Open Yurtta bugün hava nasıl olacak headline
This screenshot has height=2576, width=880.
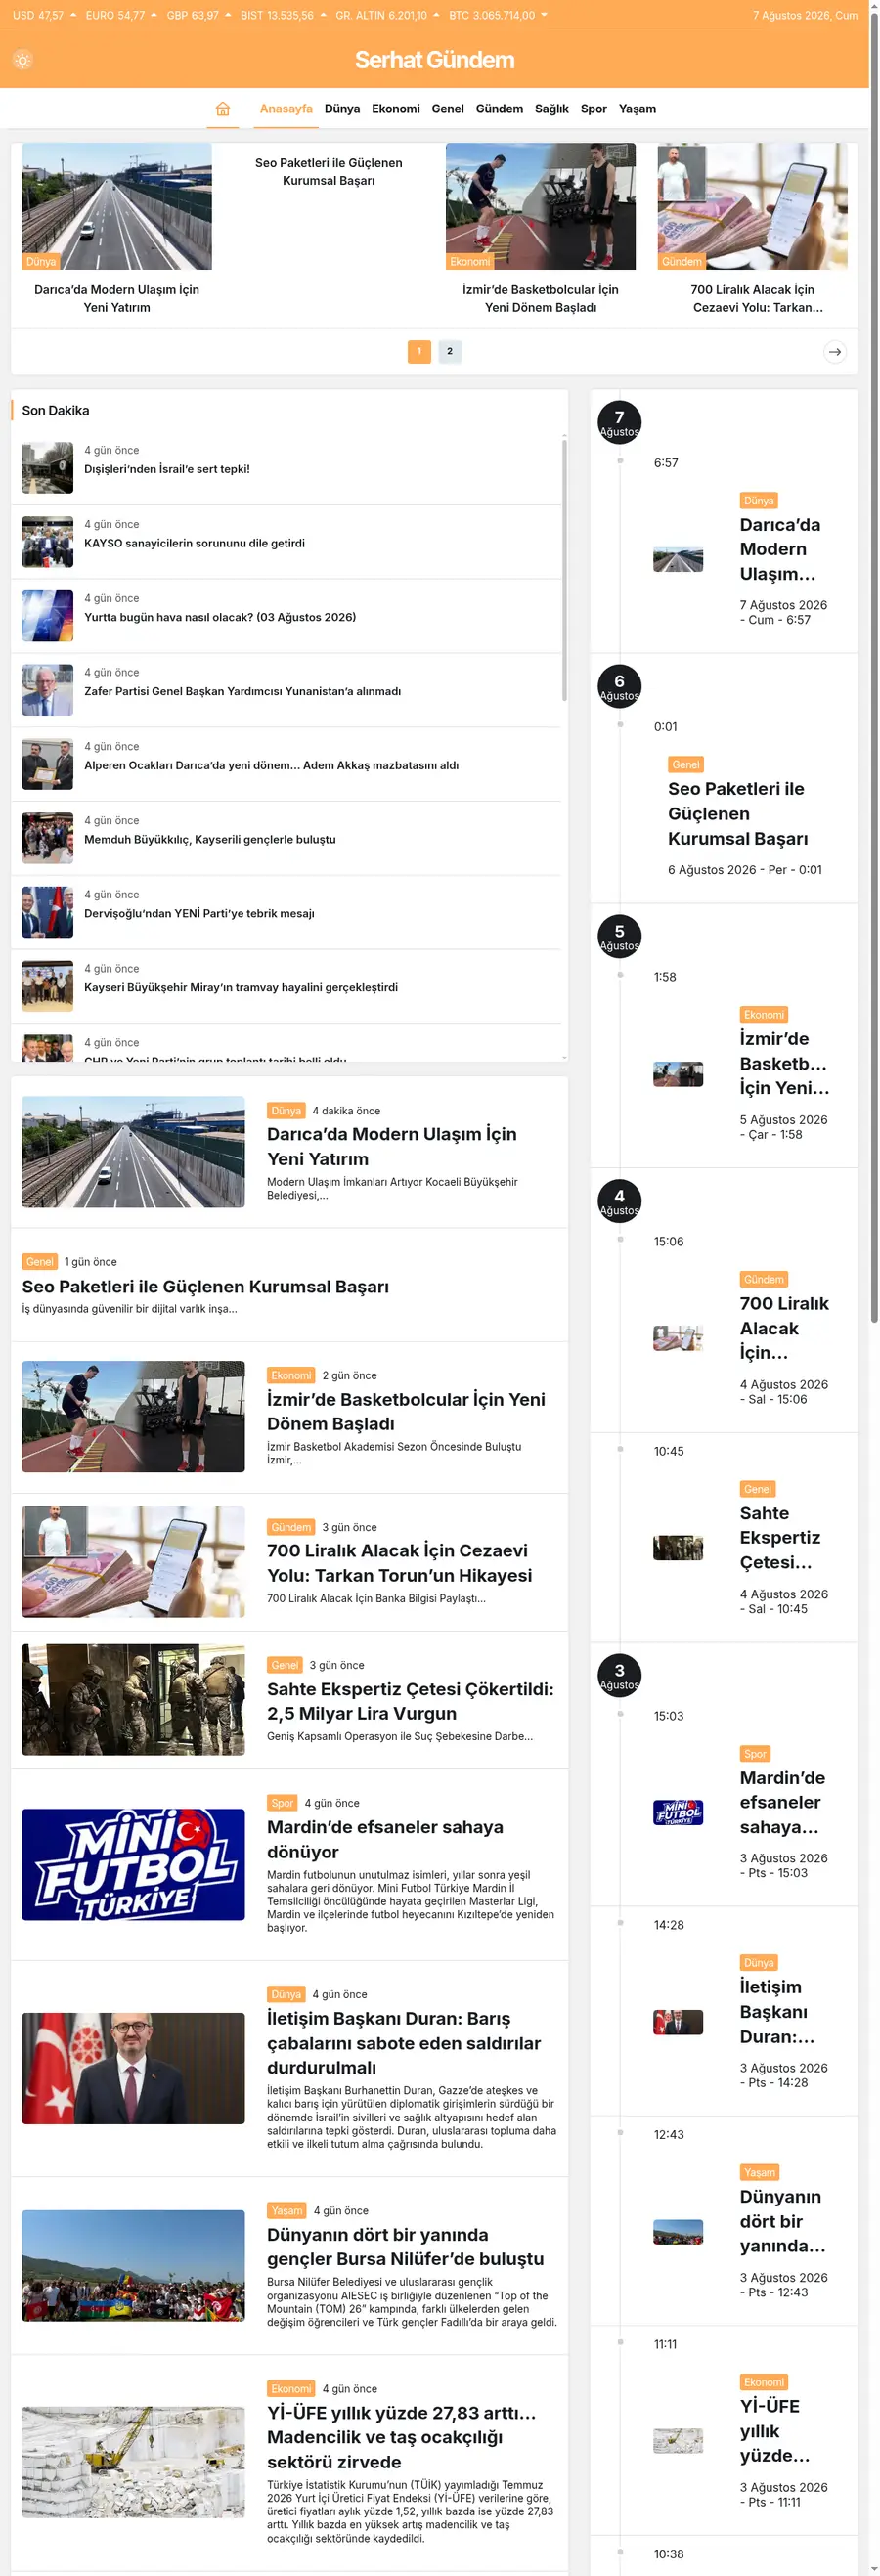[220, 617]
